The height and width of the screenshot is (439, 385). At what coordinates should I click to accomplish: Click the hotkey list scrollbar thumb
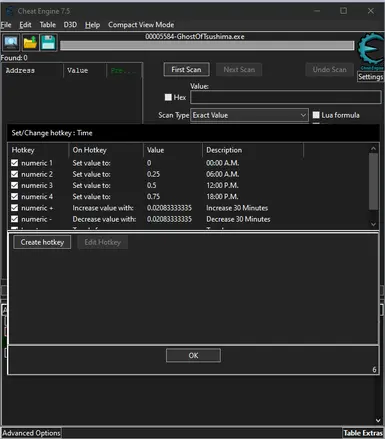(x=373, y=181)
